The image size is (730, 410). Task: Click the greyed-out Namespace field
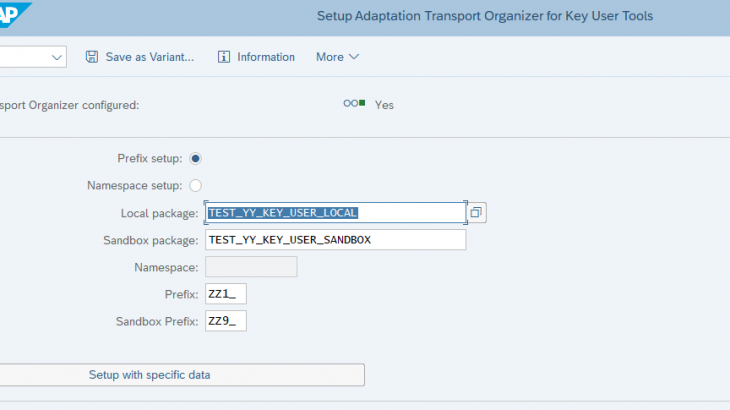point(251,267)
